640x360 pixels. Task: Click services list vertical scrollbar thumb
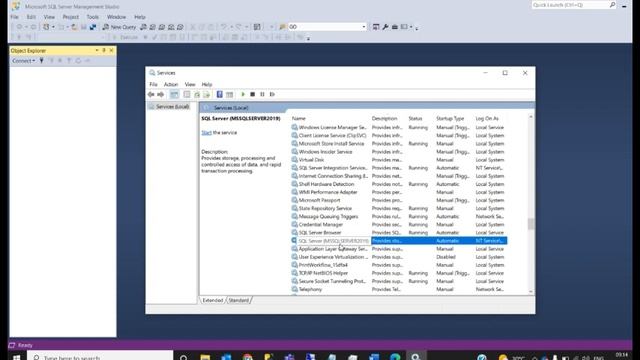point(531,224)
